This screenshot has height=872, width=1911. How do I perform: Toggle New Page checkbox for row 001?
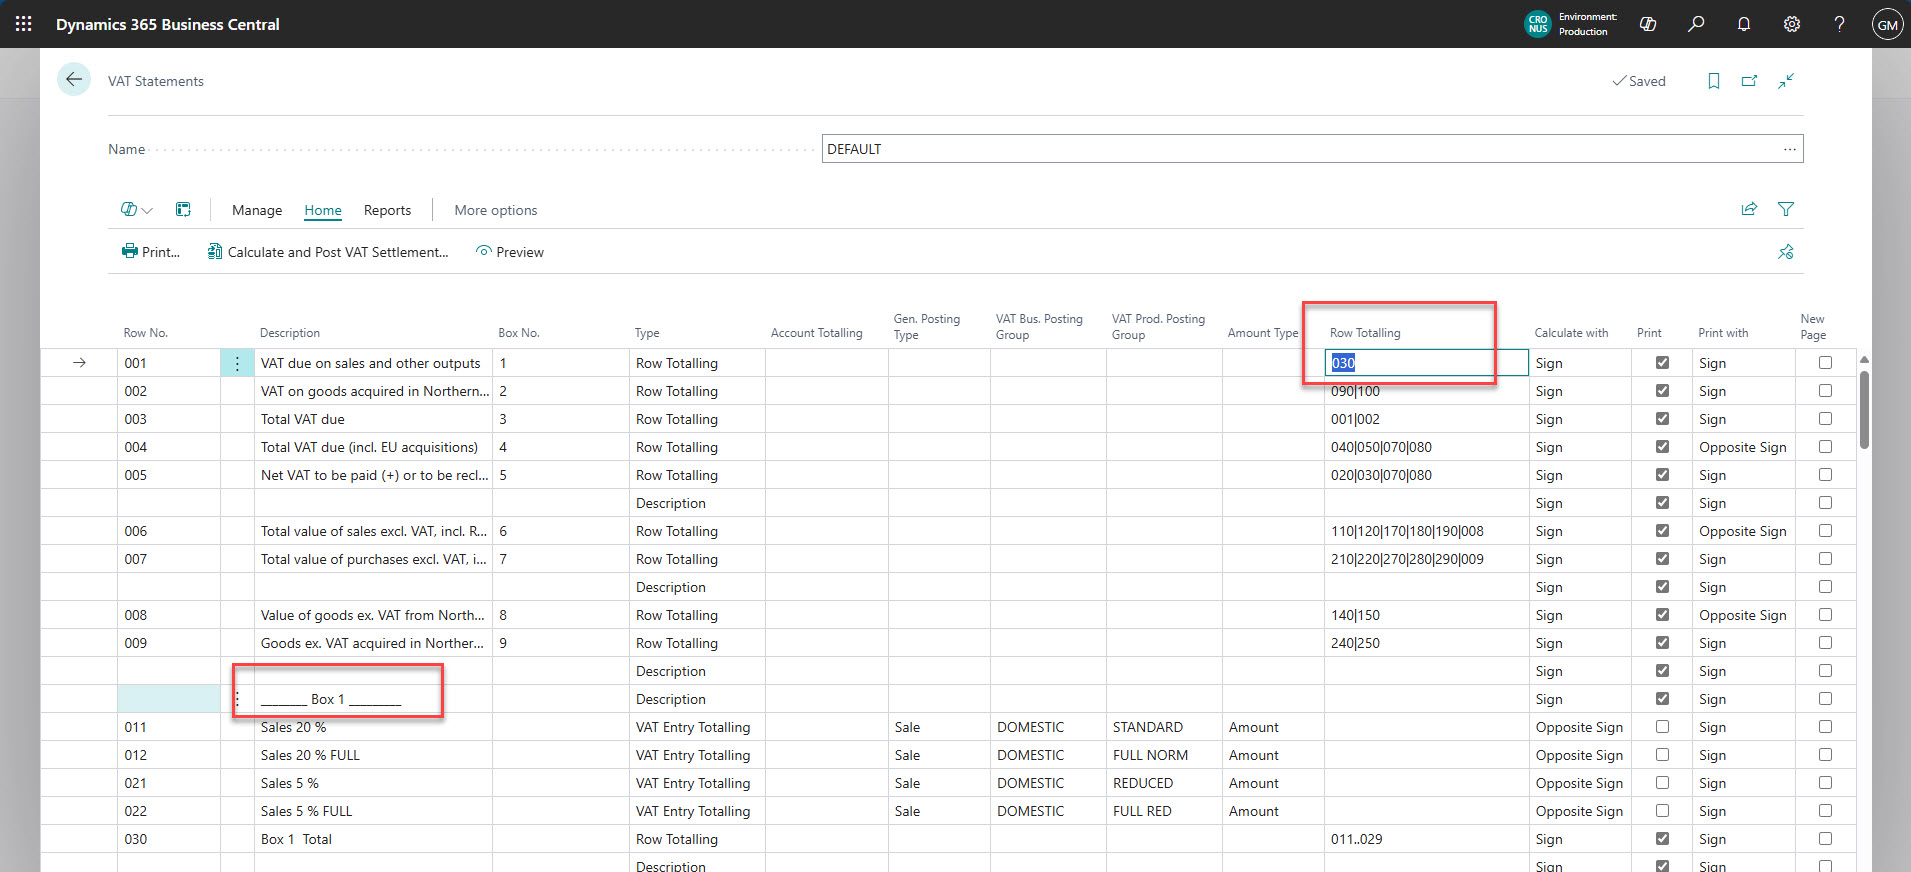(x=1825, y=363)
